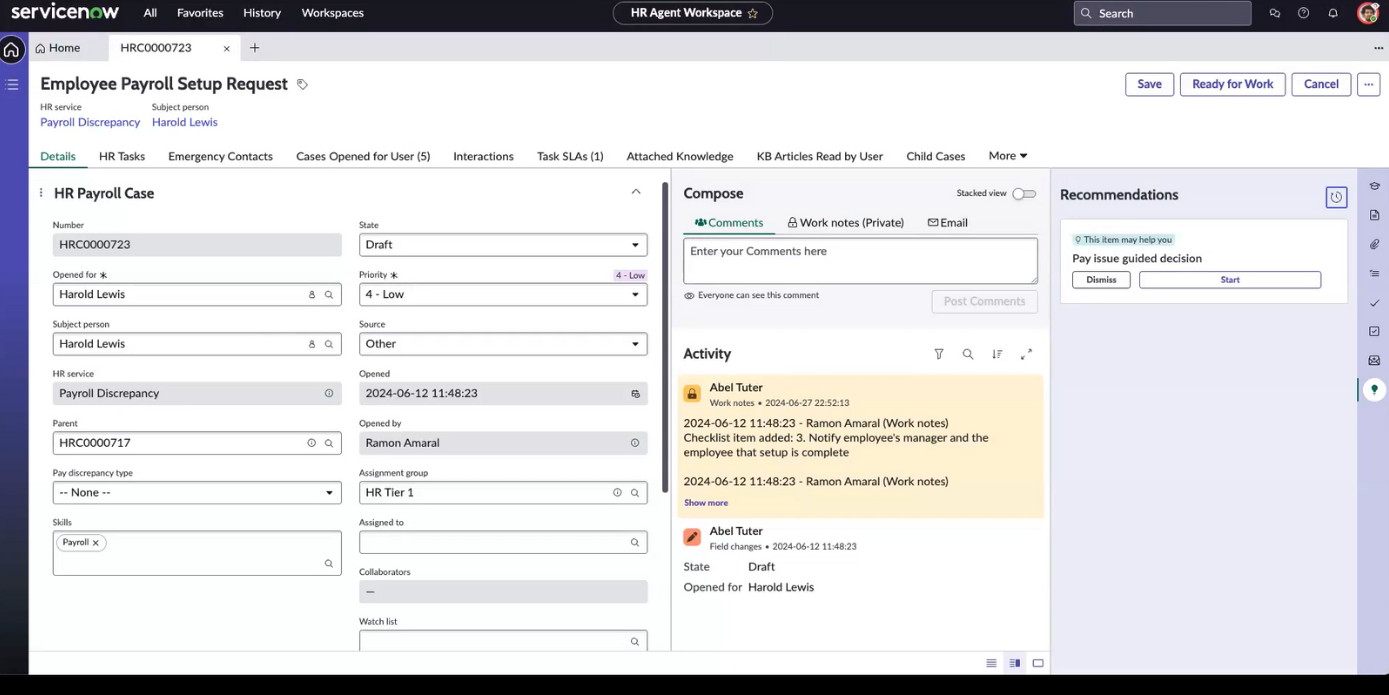Add a tag next to case title

pos(302,85)
